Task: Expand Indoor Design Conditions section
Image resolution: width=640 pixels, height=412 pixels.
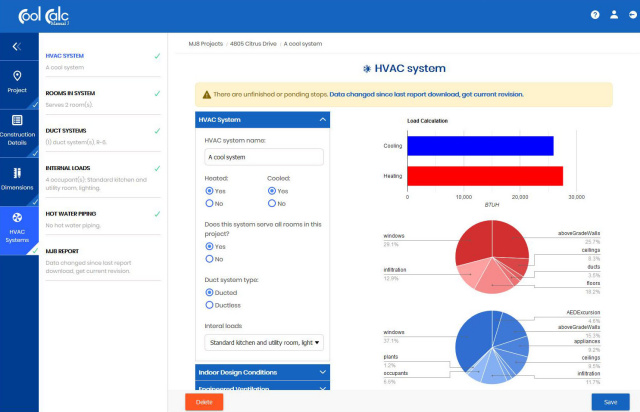Action: 262,372
